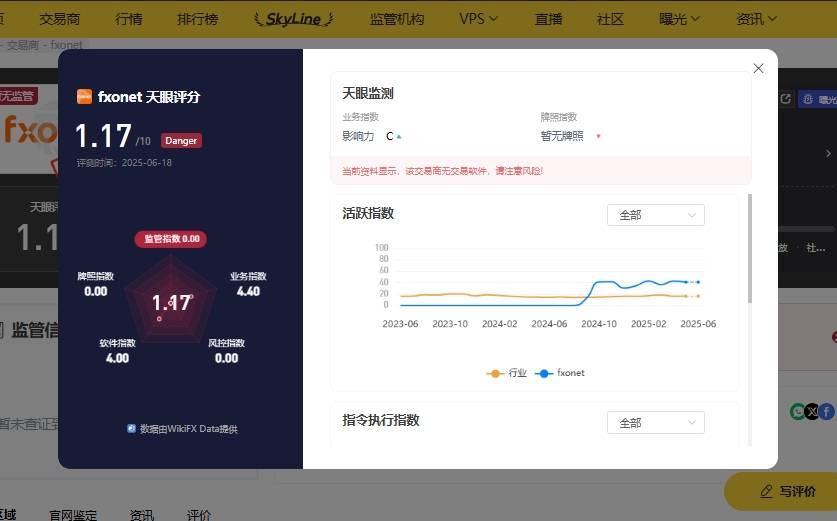Click the blue 曝光 button at right edge
The width and height of the screenshot is (837, 521).
point(818,99)
